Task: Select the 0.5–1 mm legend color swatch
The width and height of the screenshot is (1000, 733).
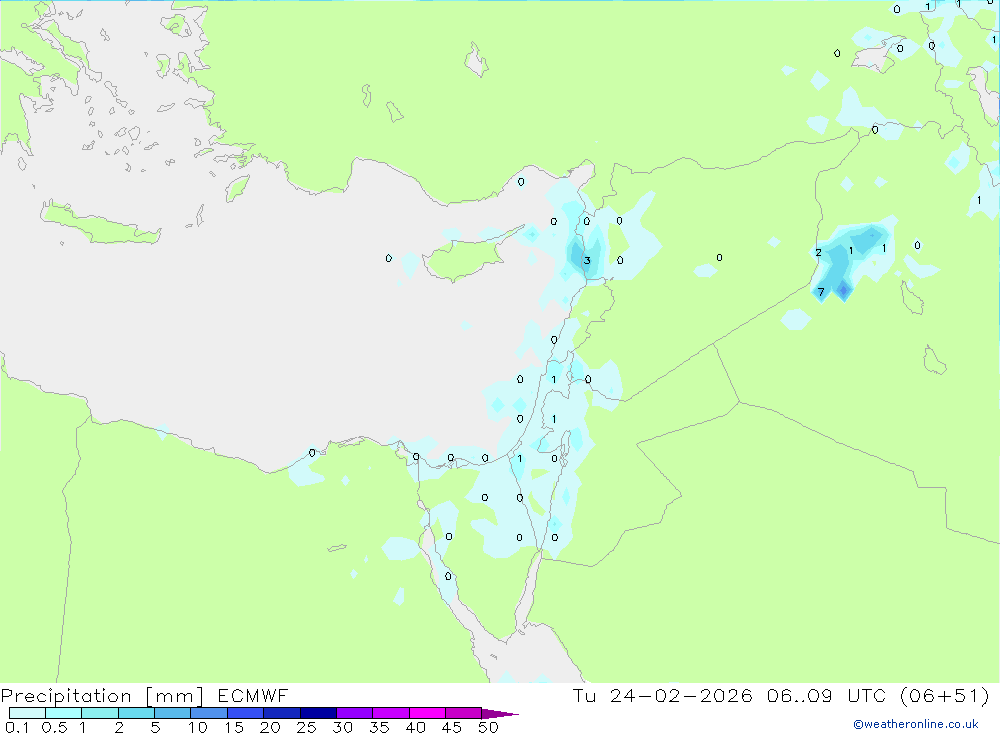Action: pos(63,713)
